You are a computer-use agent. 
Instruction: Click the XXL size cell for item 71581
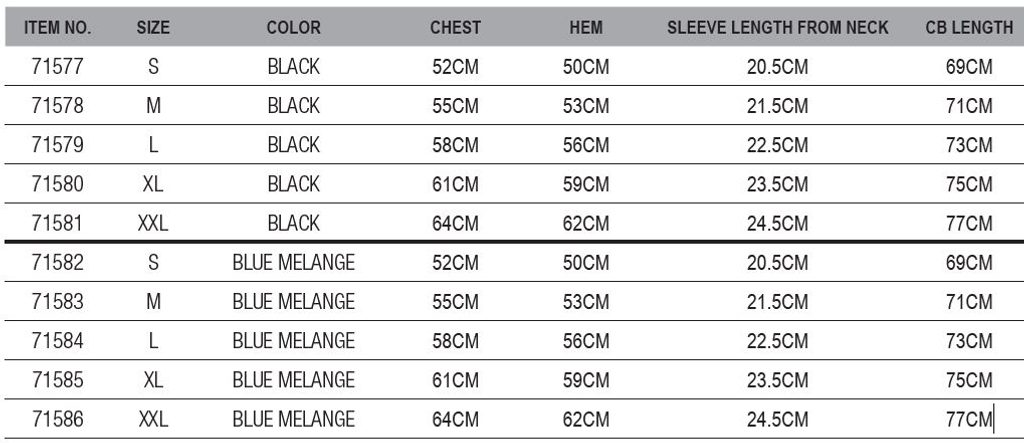(x=153, y=223)
